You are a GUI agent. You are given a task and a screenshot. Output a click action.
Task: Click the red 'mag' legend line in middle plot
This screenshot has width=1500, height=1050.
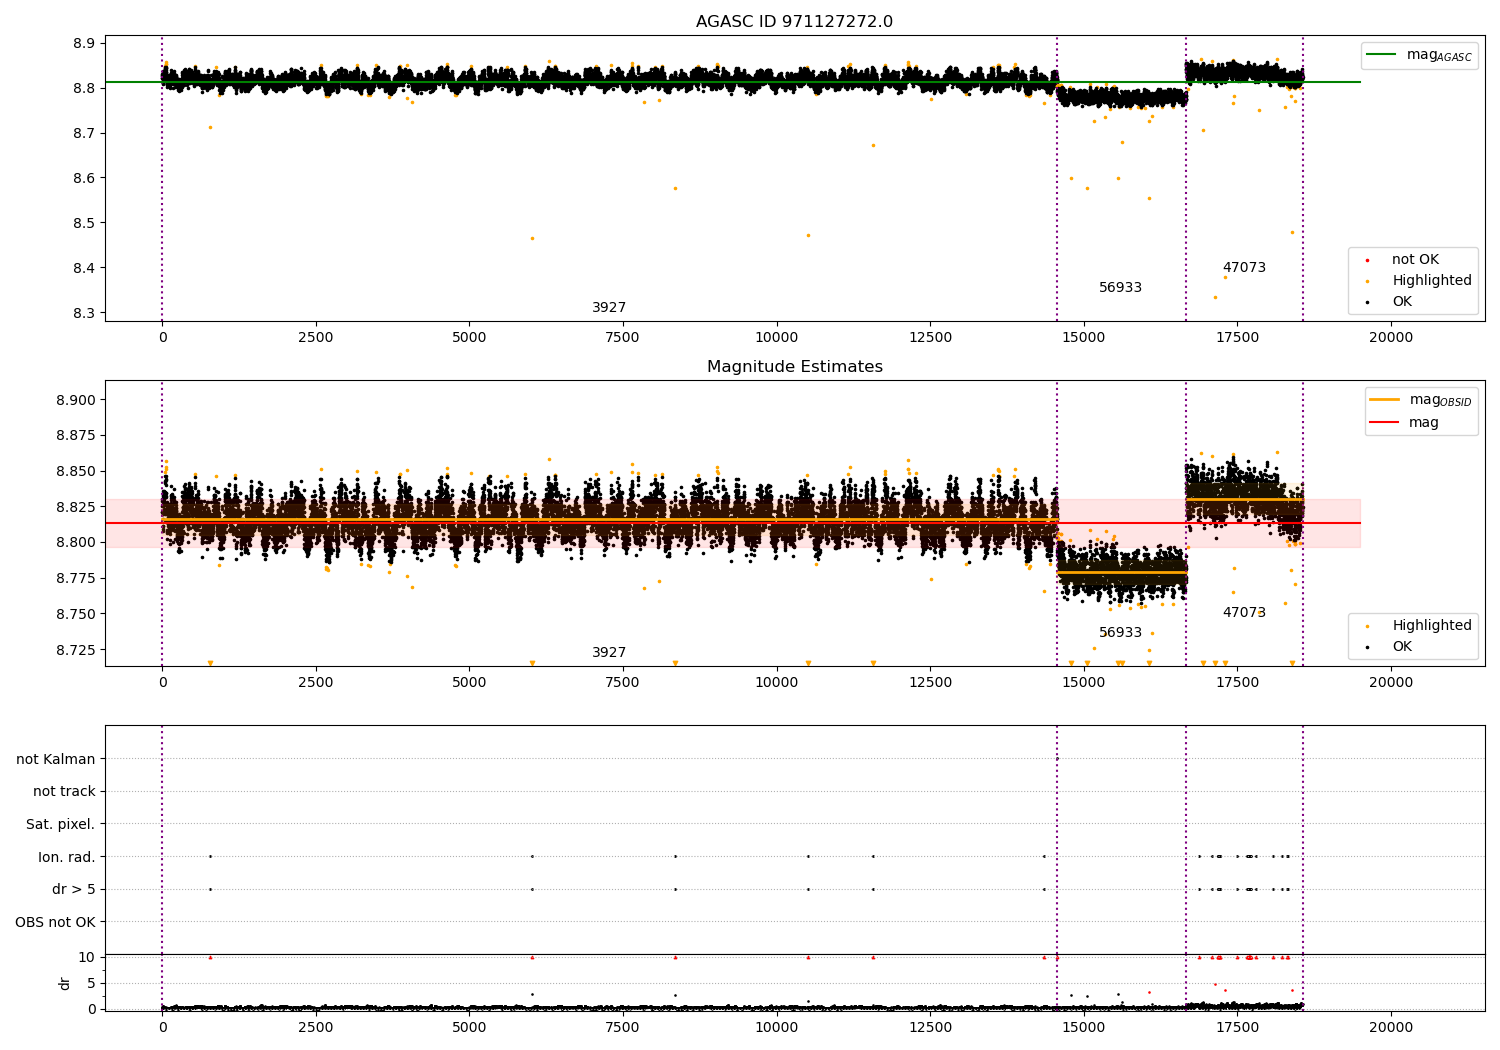tap(1384, 423)
